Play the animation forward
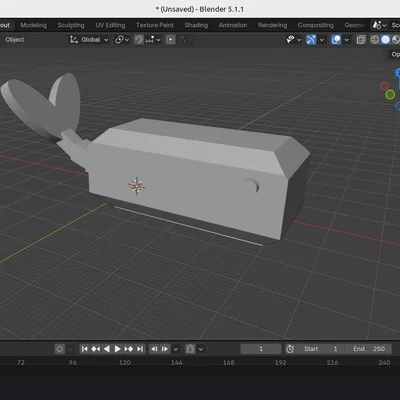This screenshot has width=400, height=400. pos(117,349)
